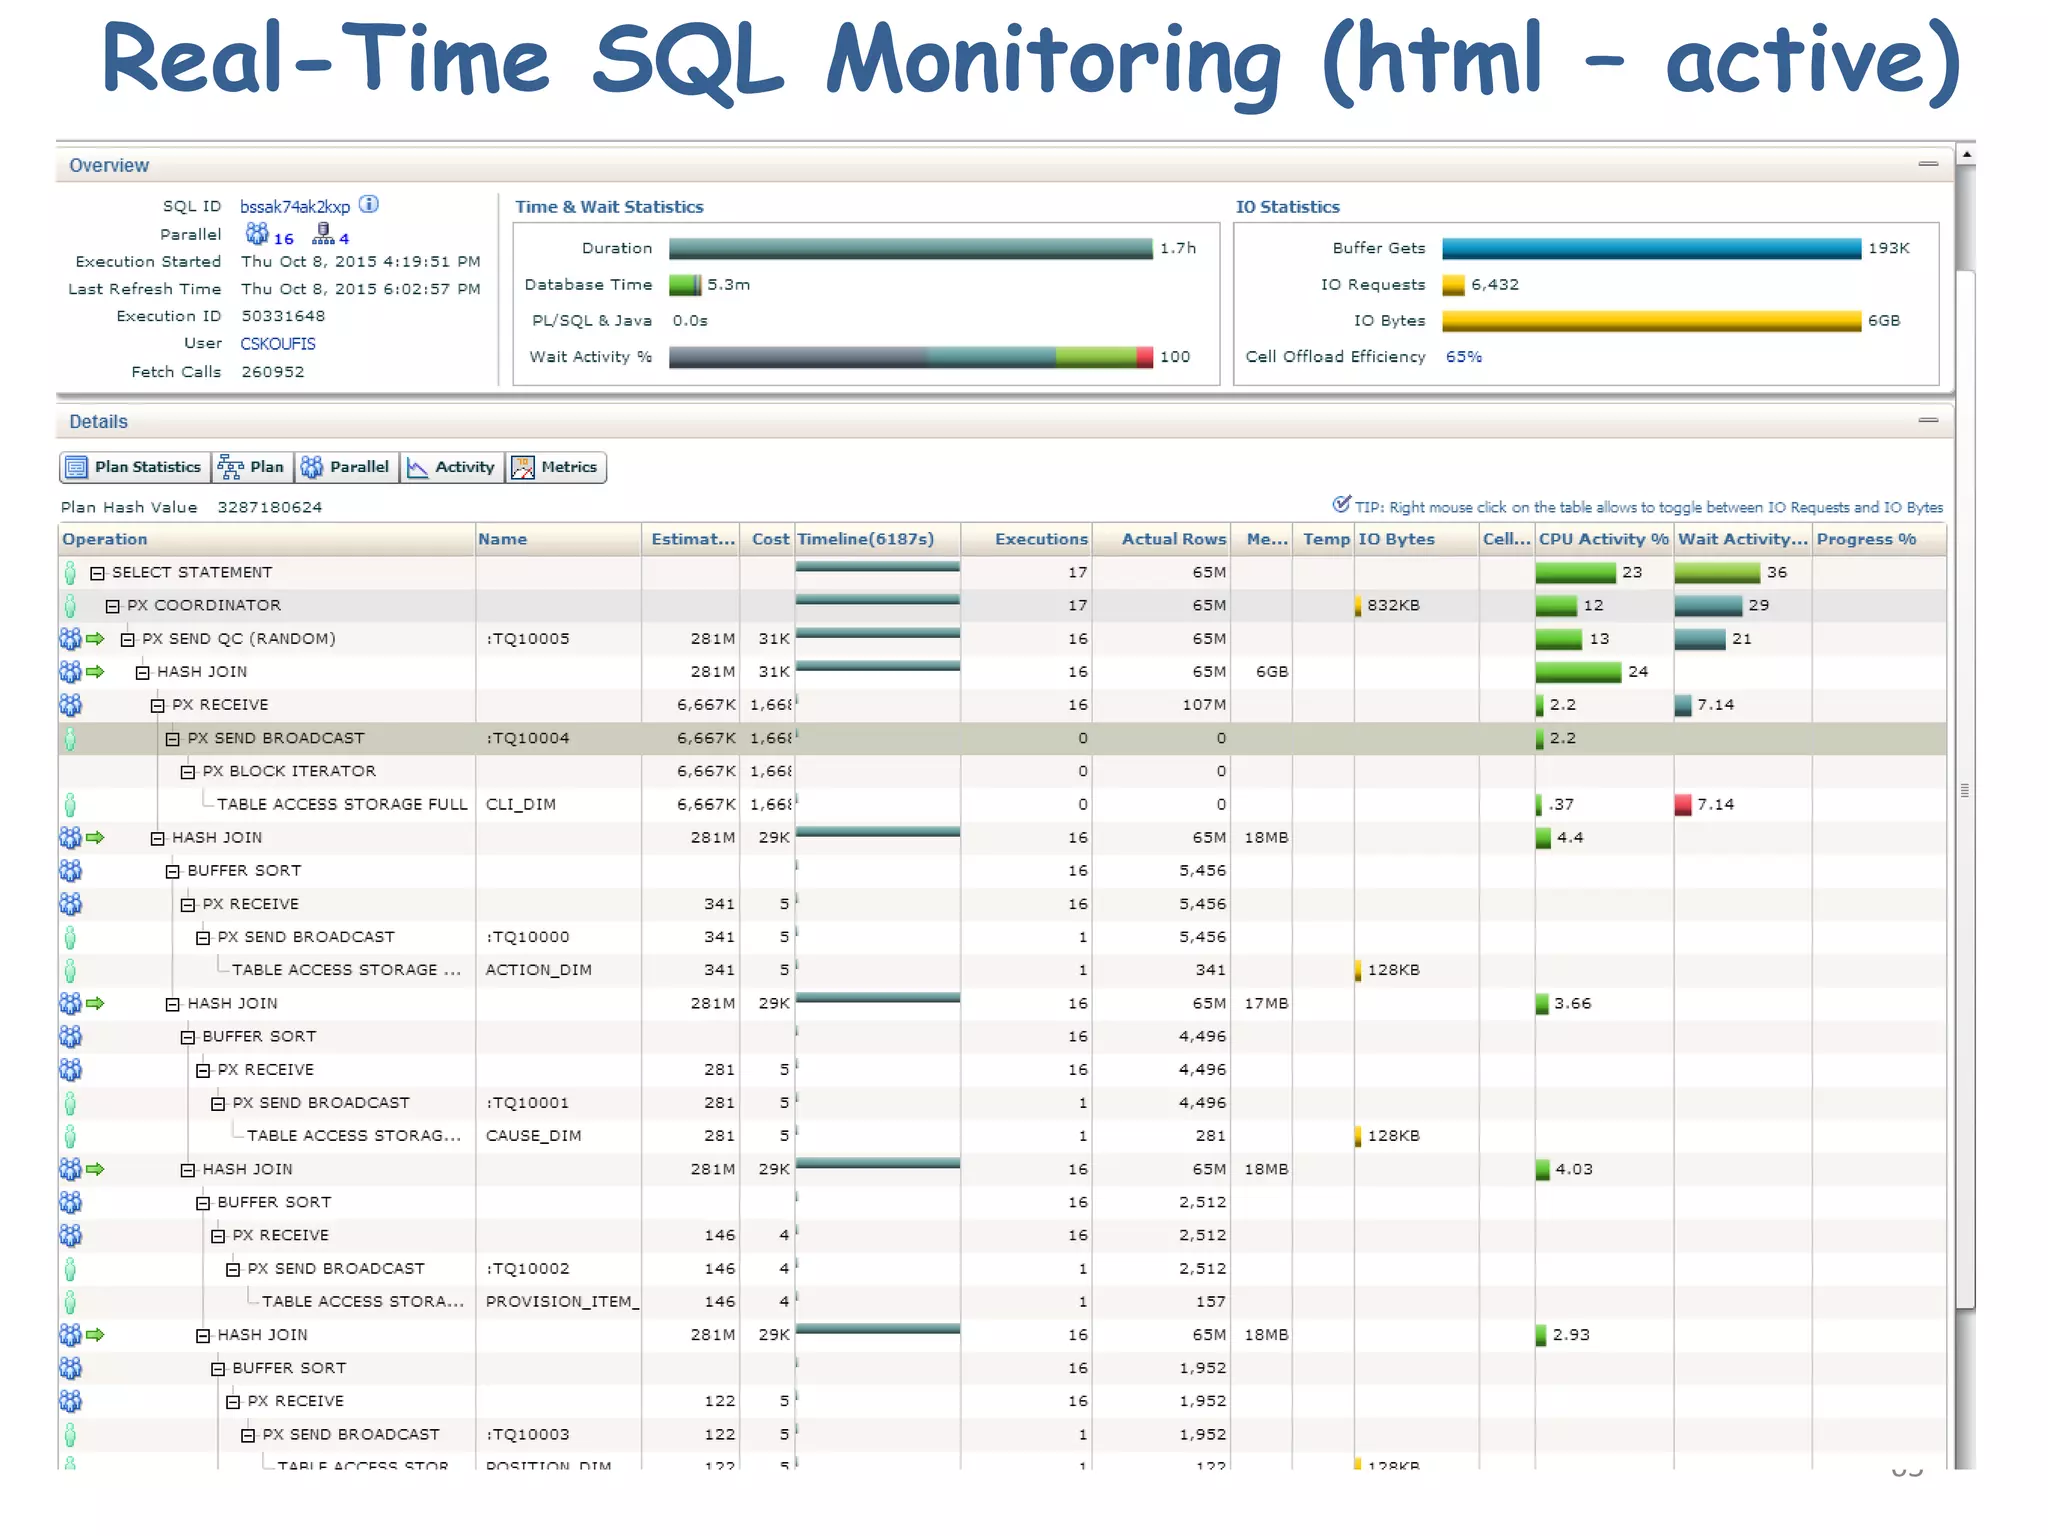Switch to the Metrics tab
Screen dimensions: 2048x1536
556,467
